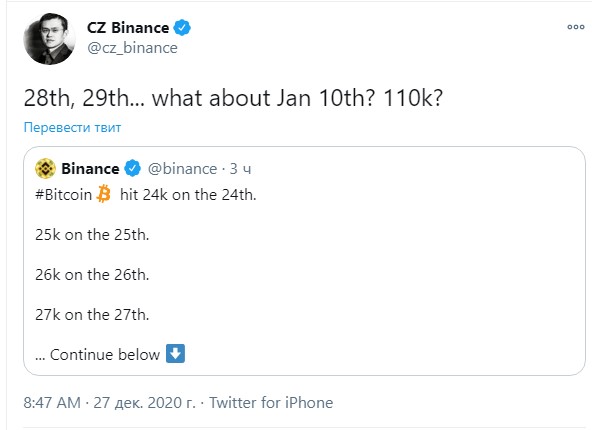
Task: Open the three-dot tweet options menu
Action: (x=576, y=27)
